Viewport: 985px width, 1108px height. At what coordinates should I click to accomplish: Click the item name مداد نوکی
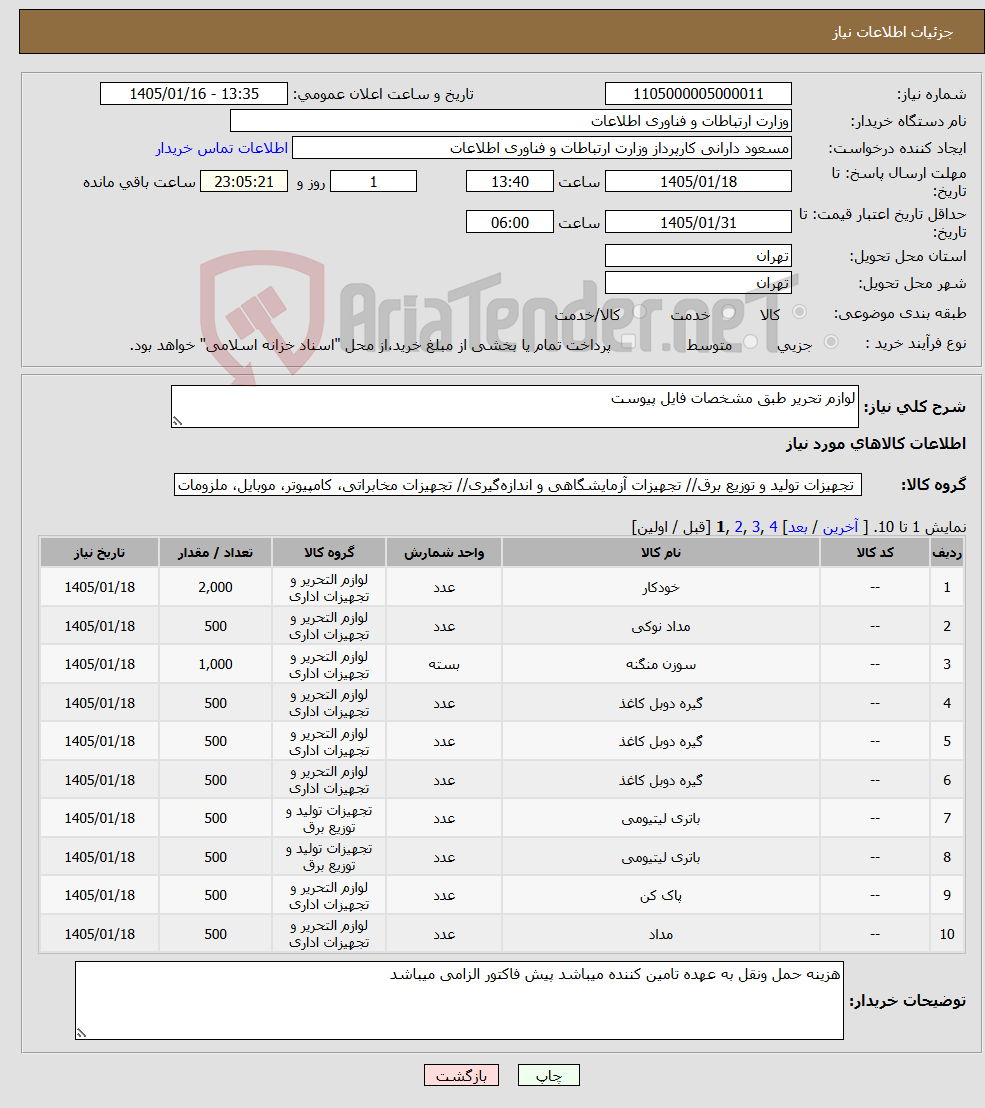click(661, 626)
